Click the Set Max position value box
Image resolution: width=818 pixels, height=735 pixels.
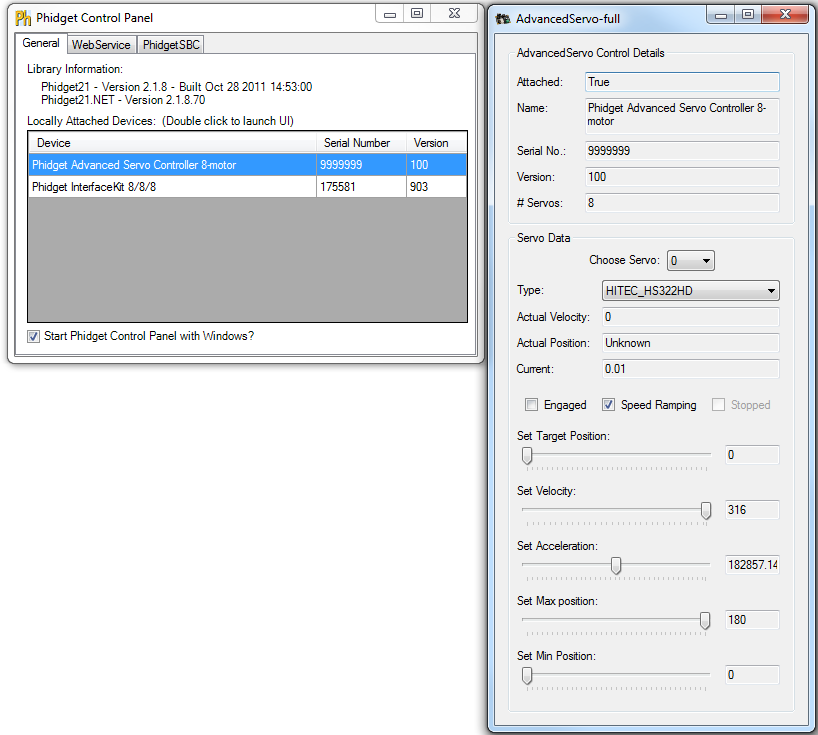pyautogui.click(x=752, y=620)
